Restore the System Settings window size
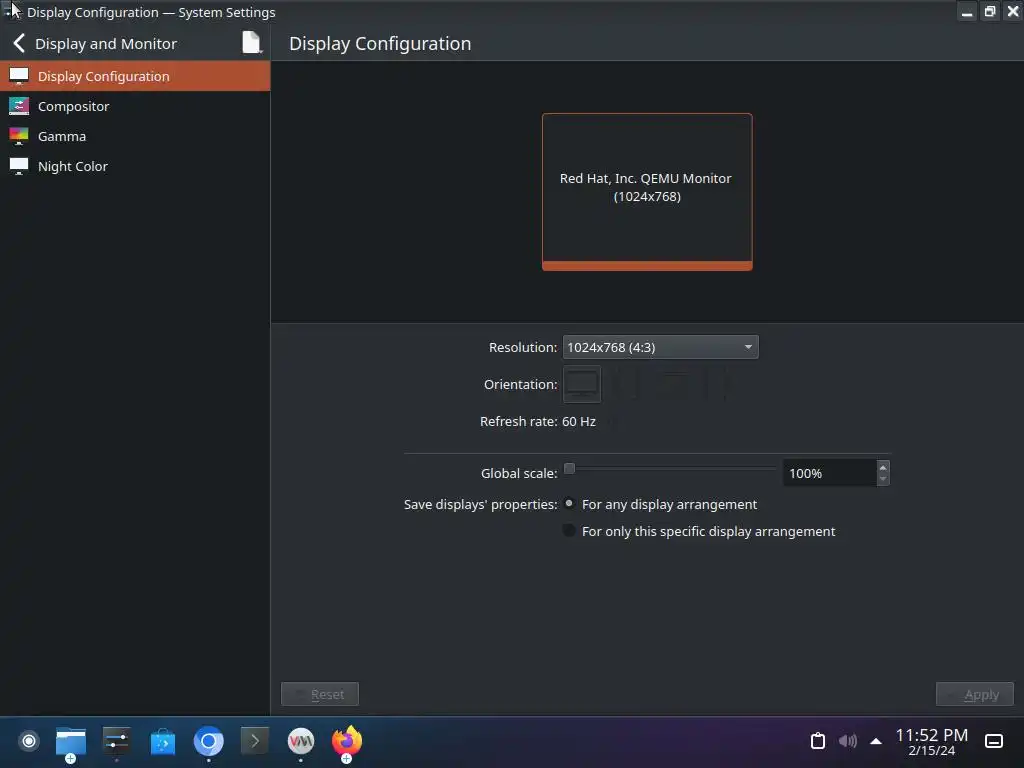This screenshot has height=768, width=1024. (x=990, y=12)
